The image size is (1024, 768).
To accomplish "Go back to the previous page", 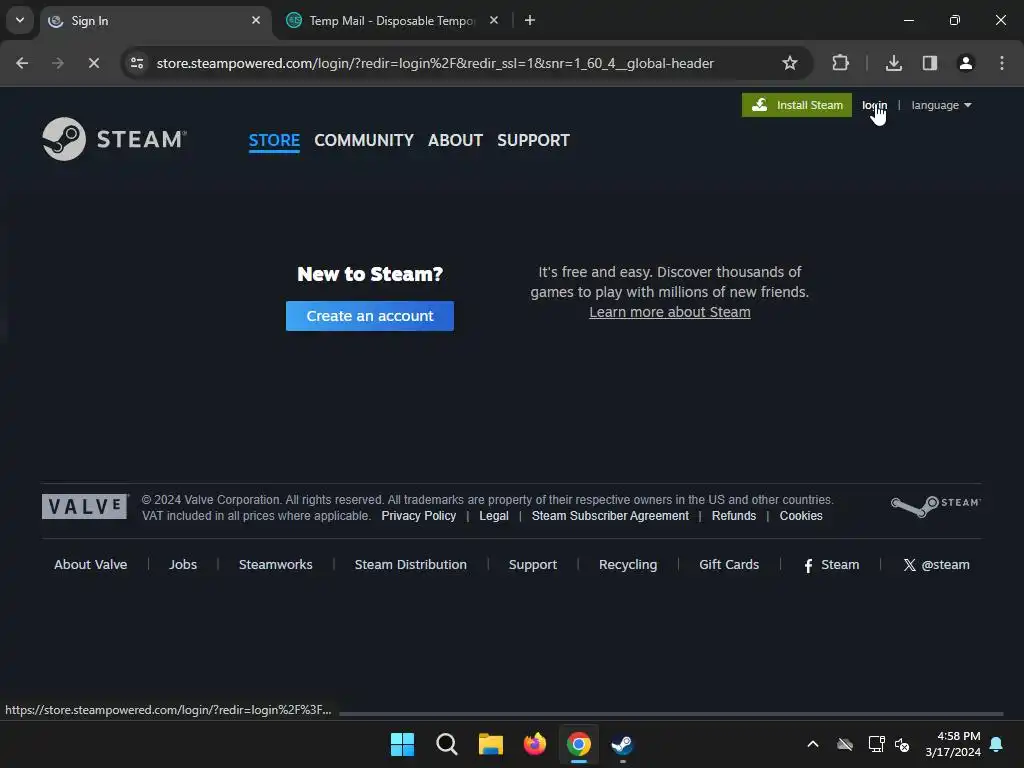I will (22, 63).
